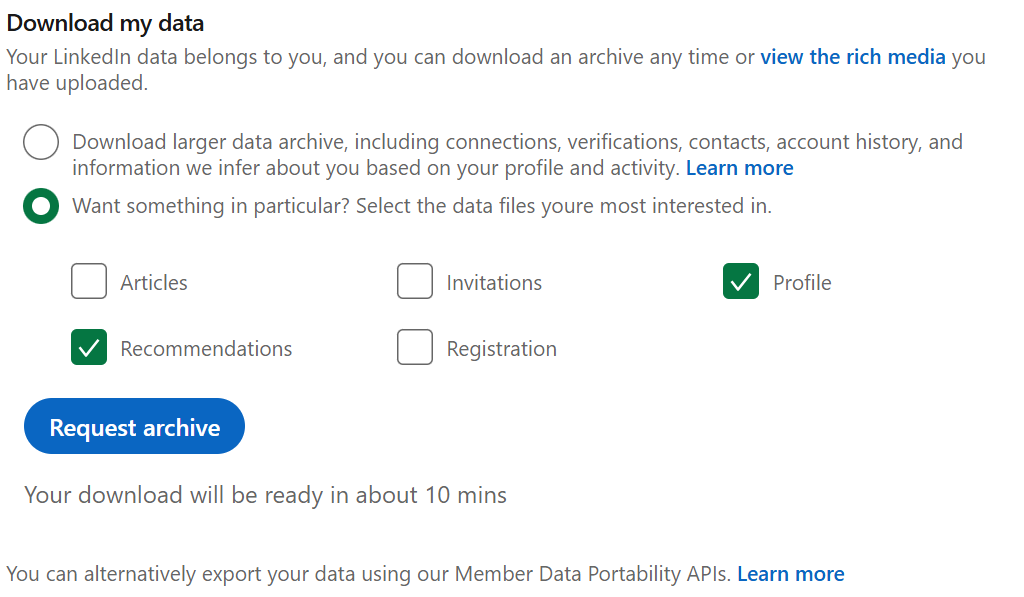Uncheck the Profile checkbox
Image resolution: width=1024 pixels, height=597 pixels.
click(x=740, y=281)
